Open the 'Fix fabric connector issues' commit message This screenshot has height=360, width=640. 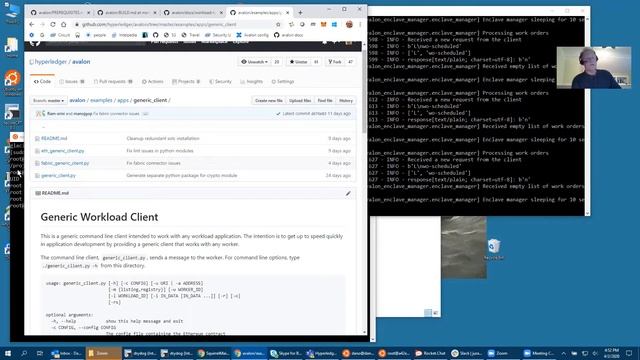pyautogui.click(x=153, y=163)
